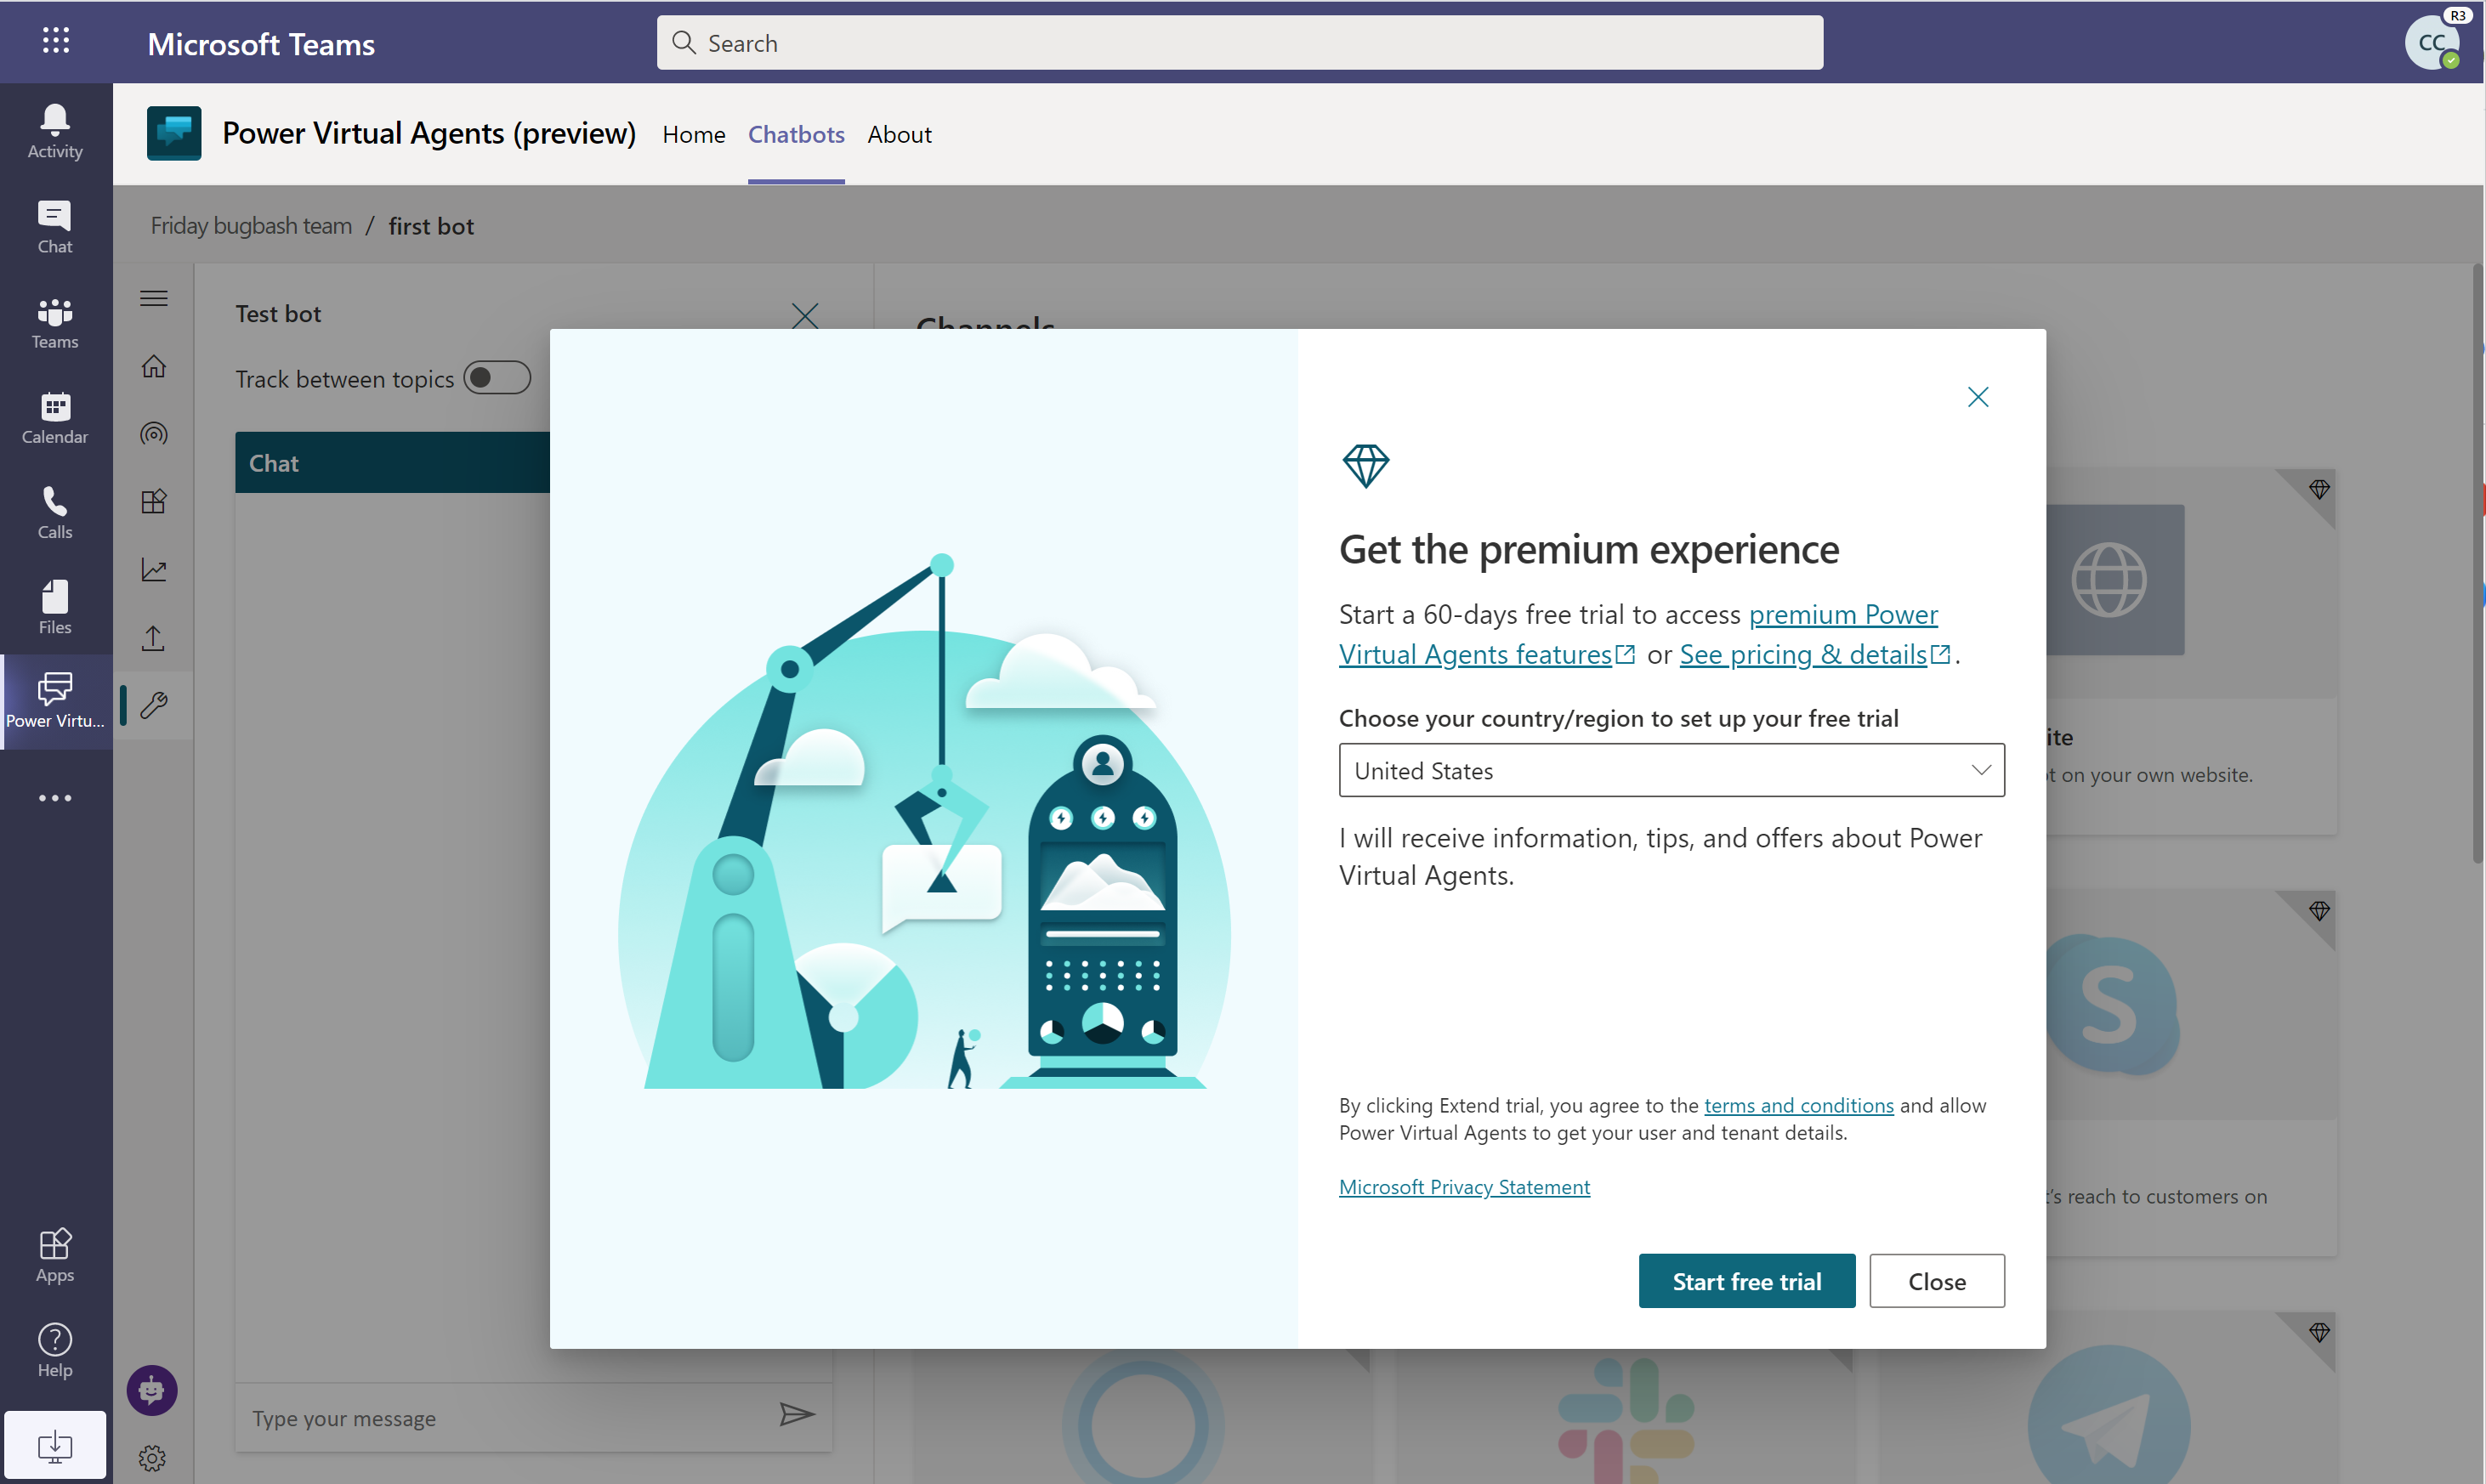The image size is (2486, 1484).
Task: Enable the Track between topics toggle
Action: click(495, 377)
